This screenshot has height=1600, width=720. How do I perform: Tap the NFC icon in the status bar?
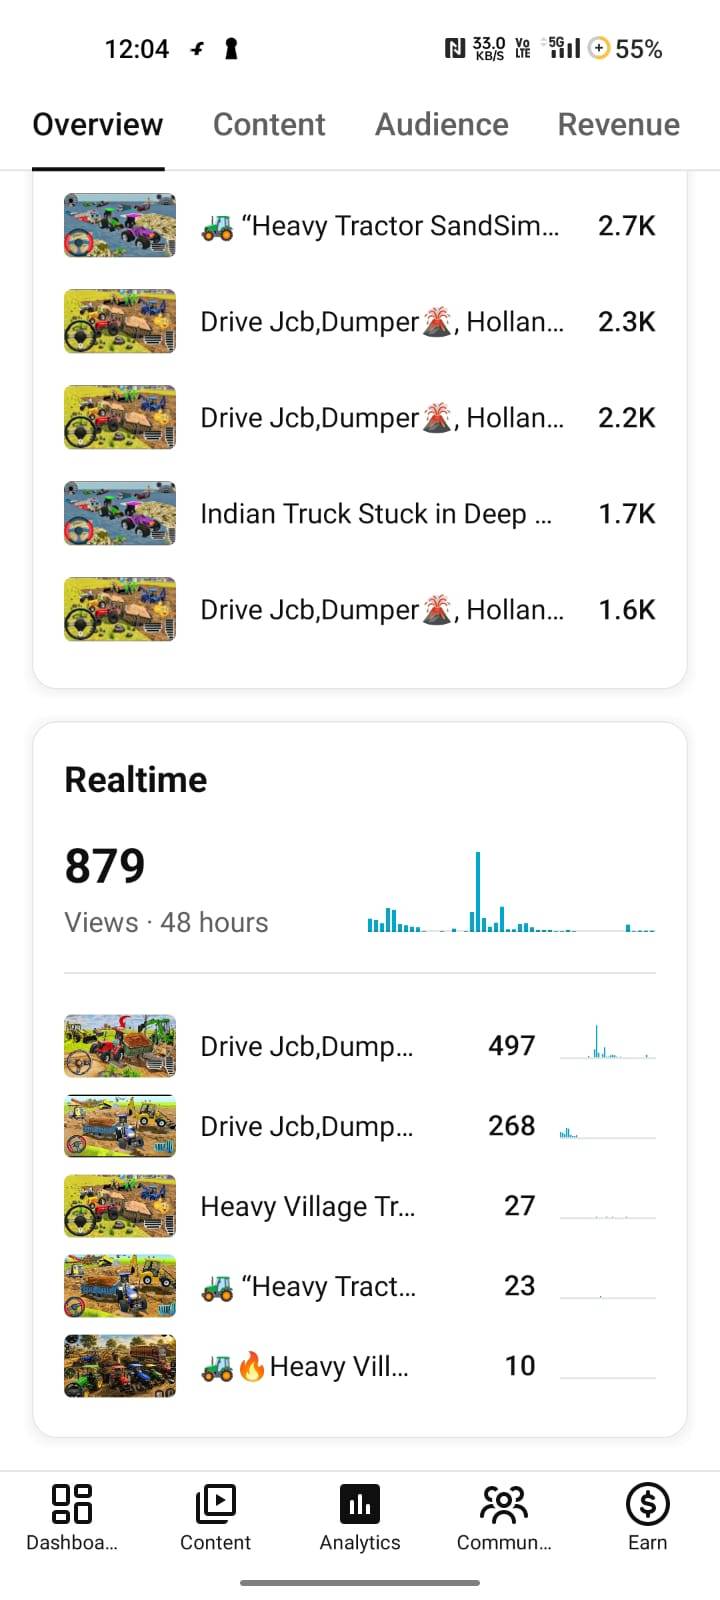point(454,48)
